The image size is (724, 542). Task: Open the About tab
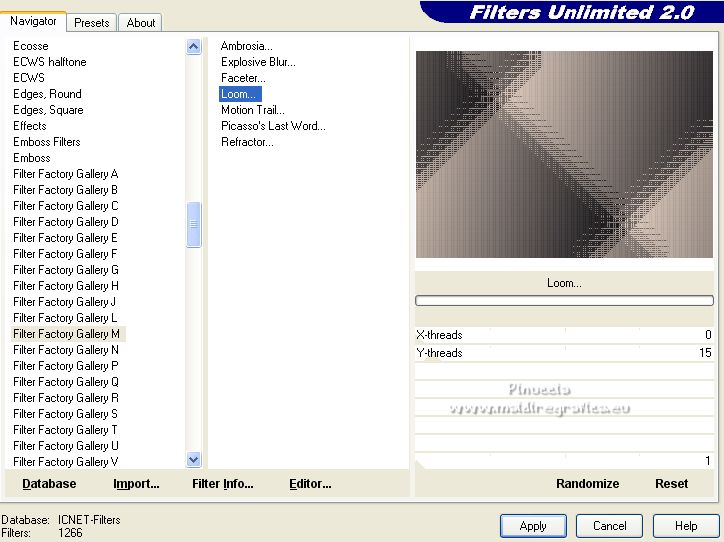140,23
